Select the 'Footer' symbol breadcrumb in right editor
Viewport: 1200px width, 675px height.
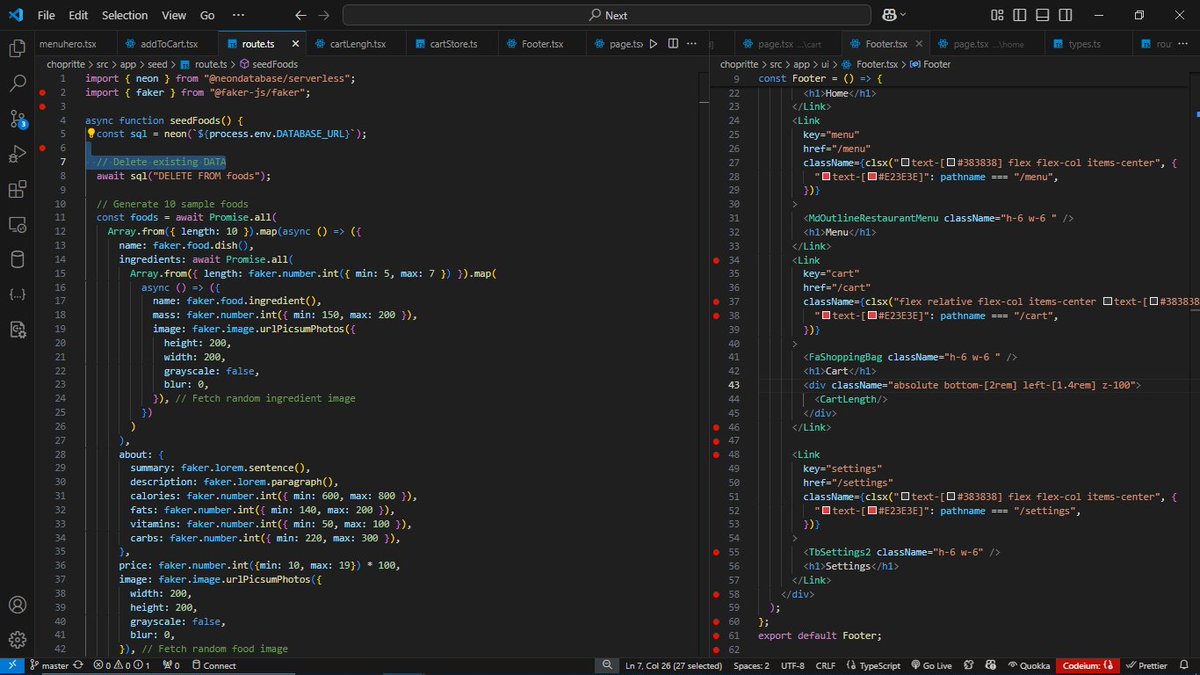[x=936, y=64]
